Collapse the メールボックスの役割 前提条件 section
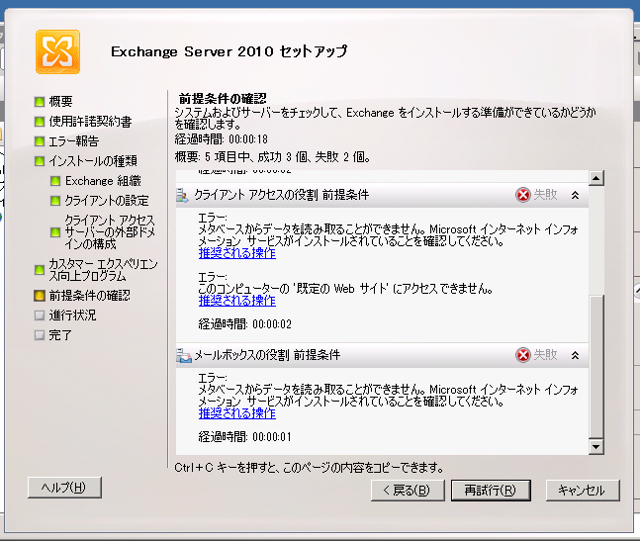This screenshot has height=541, width=640. [575, 355]
